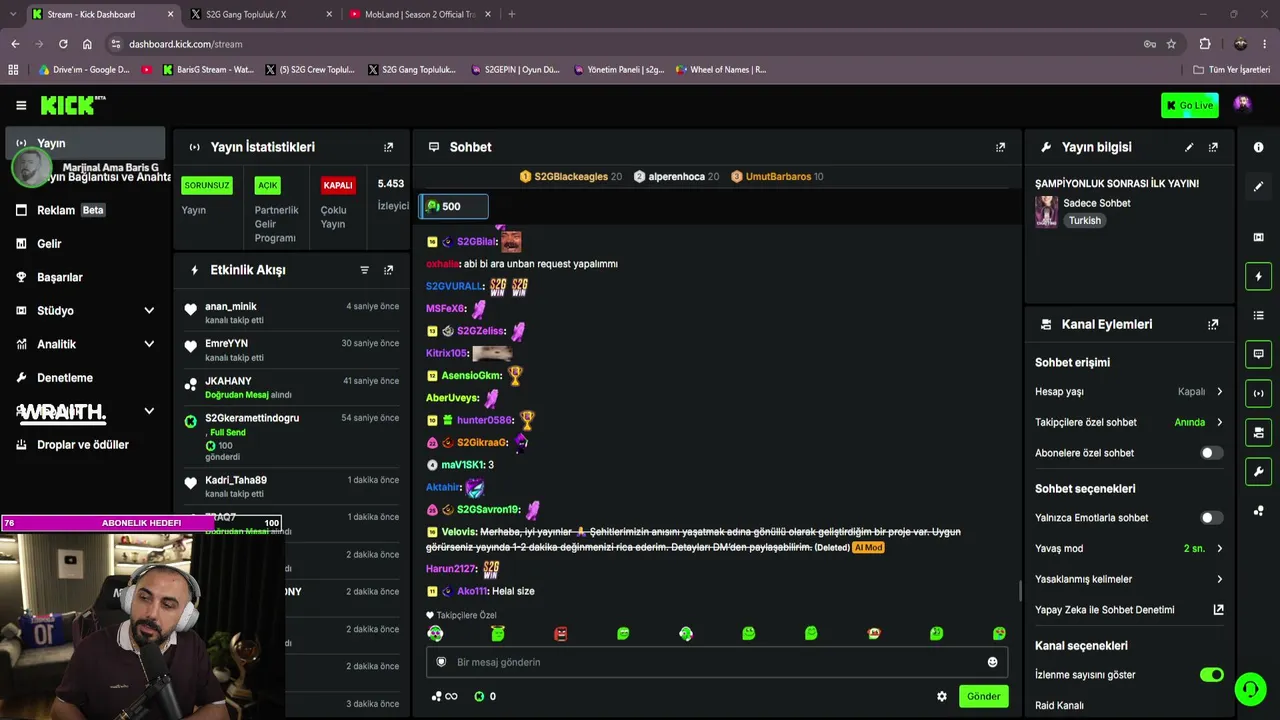This screenshot has height=720, width=1280.
Task: Open the Wheel of Names bookmark
Action: (721, 70)
